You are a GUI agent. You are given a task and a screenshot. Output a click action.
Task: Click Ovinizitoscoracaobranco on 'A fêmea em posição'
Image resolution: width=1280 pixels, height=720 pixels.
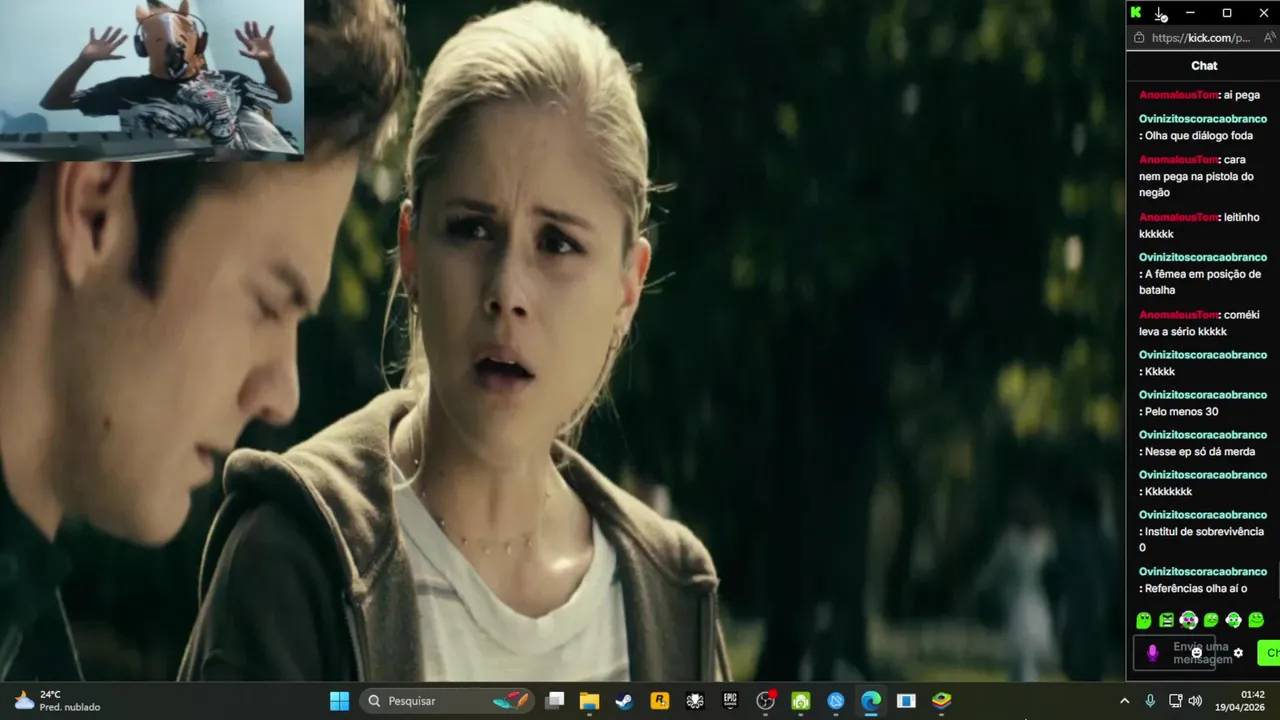(1203, 257)
